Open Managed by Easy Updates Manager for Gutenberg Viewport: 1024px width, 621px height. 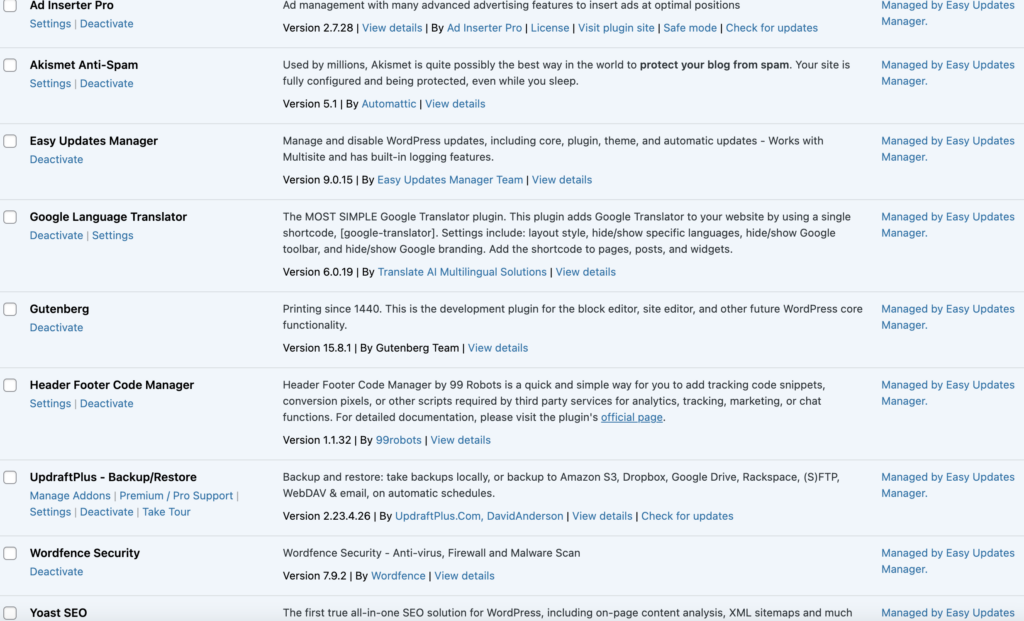point(948,317)
